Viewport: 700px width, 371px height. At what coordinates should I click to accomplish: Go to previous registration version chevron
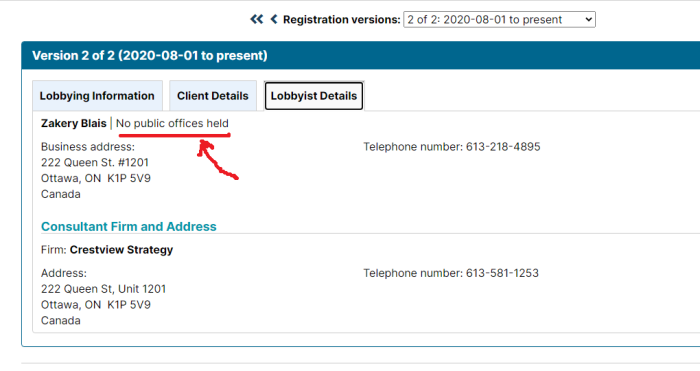coord(274,19)
